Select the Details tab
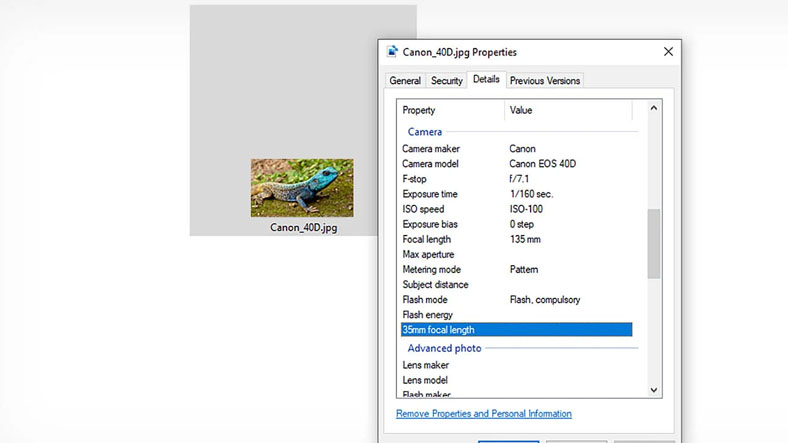 [486, 79]
